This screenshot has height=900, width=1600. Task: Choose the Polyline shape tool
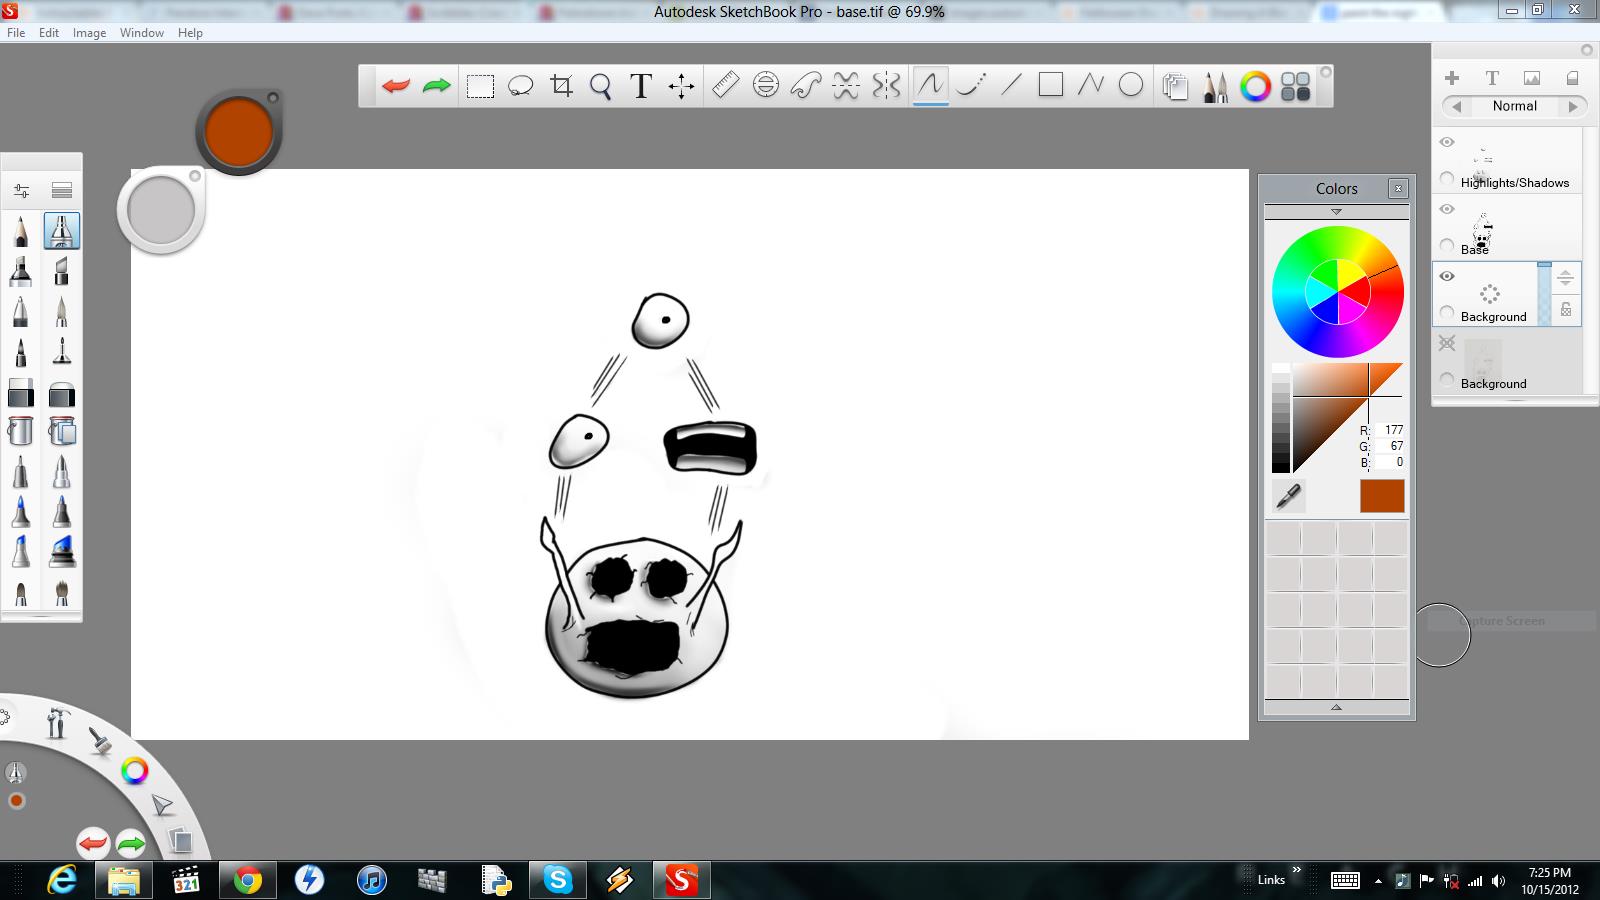(1091, 86)
